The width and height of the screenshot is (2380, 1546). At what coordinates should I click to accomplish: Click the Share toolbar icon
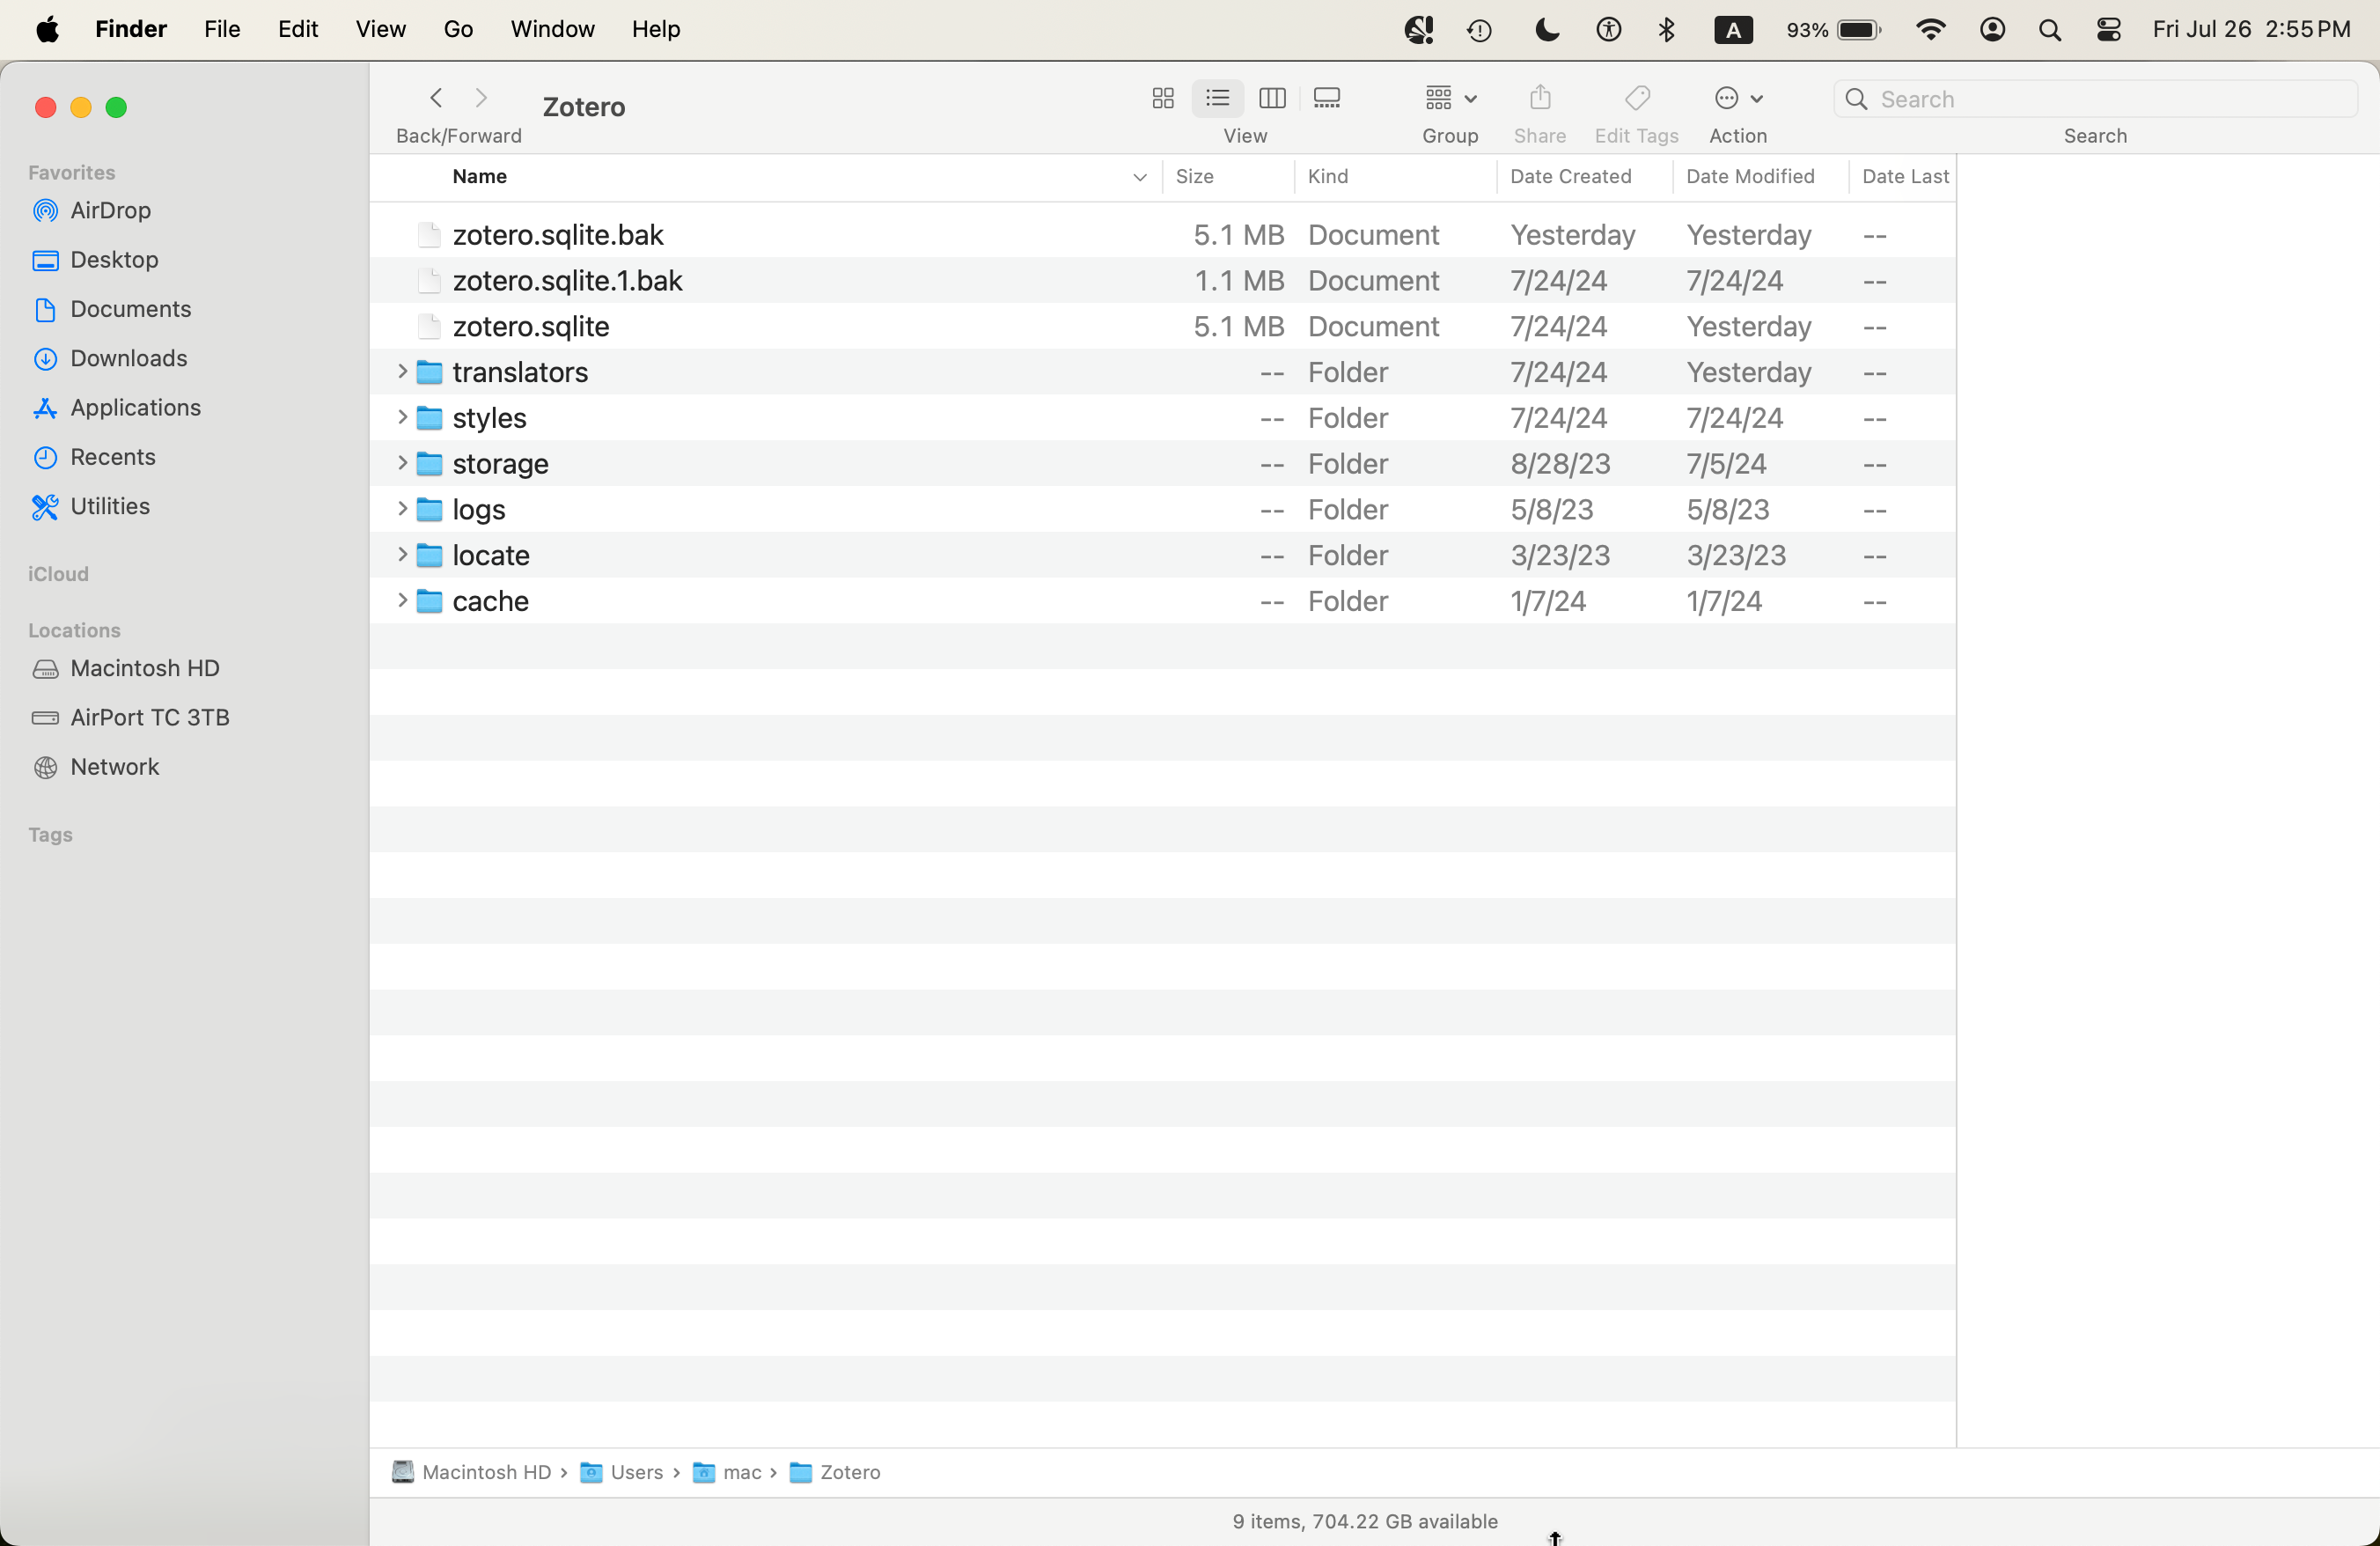tap(1540, 98)
